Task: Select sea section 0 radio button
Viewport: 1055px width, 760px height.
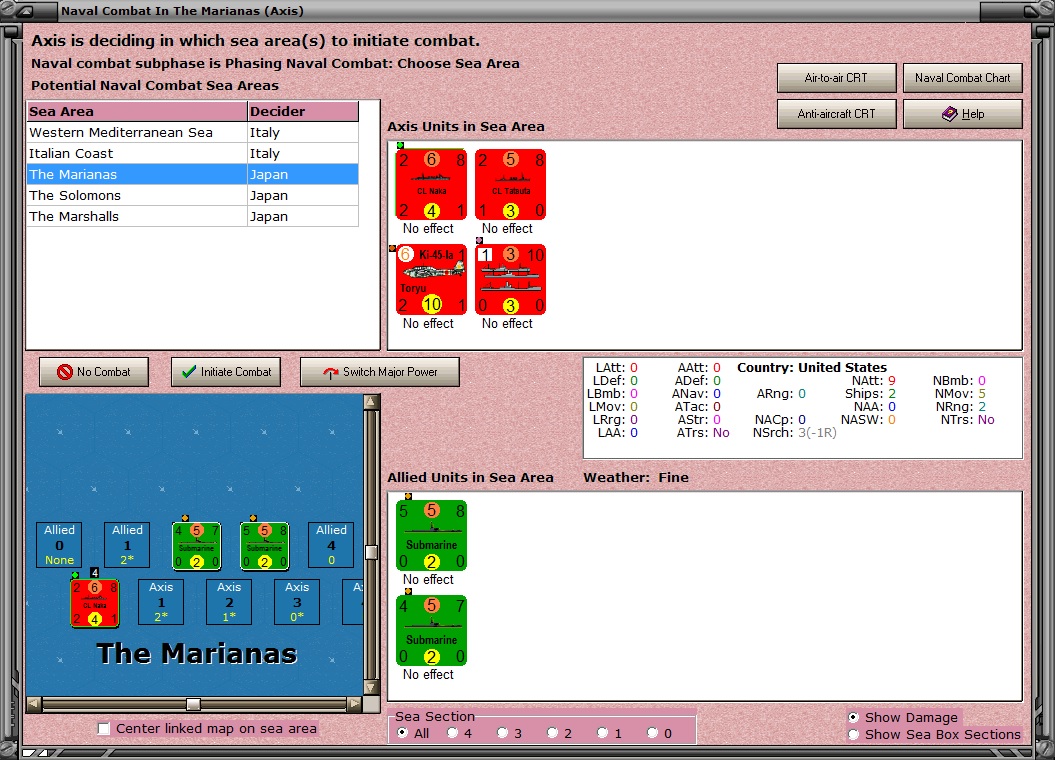Action: 652,732
